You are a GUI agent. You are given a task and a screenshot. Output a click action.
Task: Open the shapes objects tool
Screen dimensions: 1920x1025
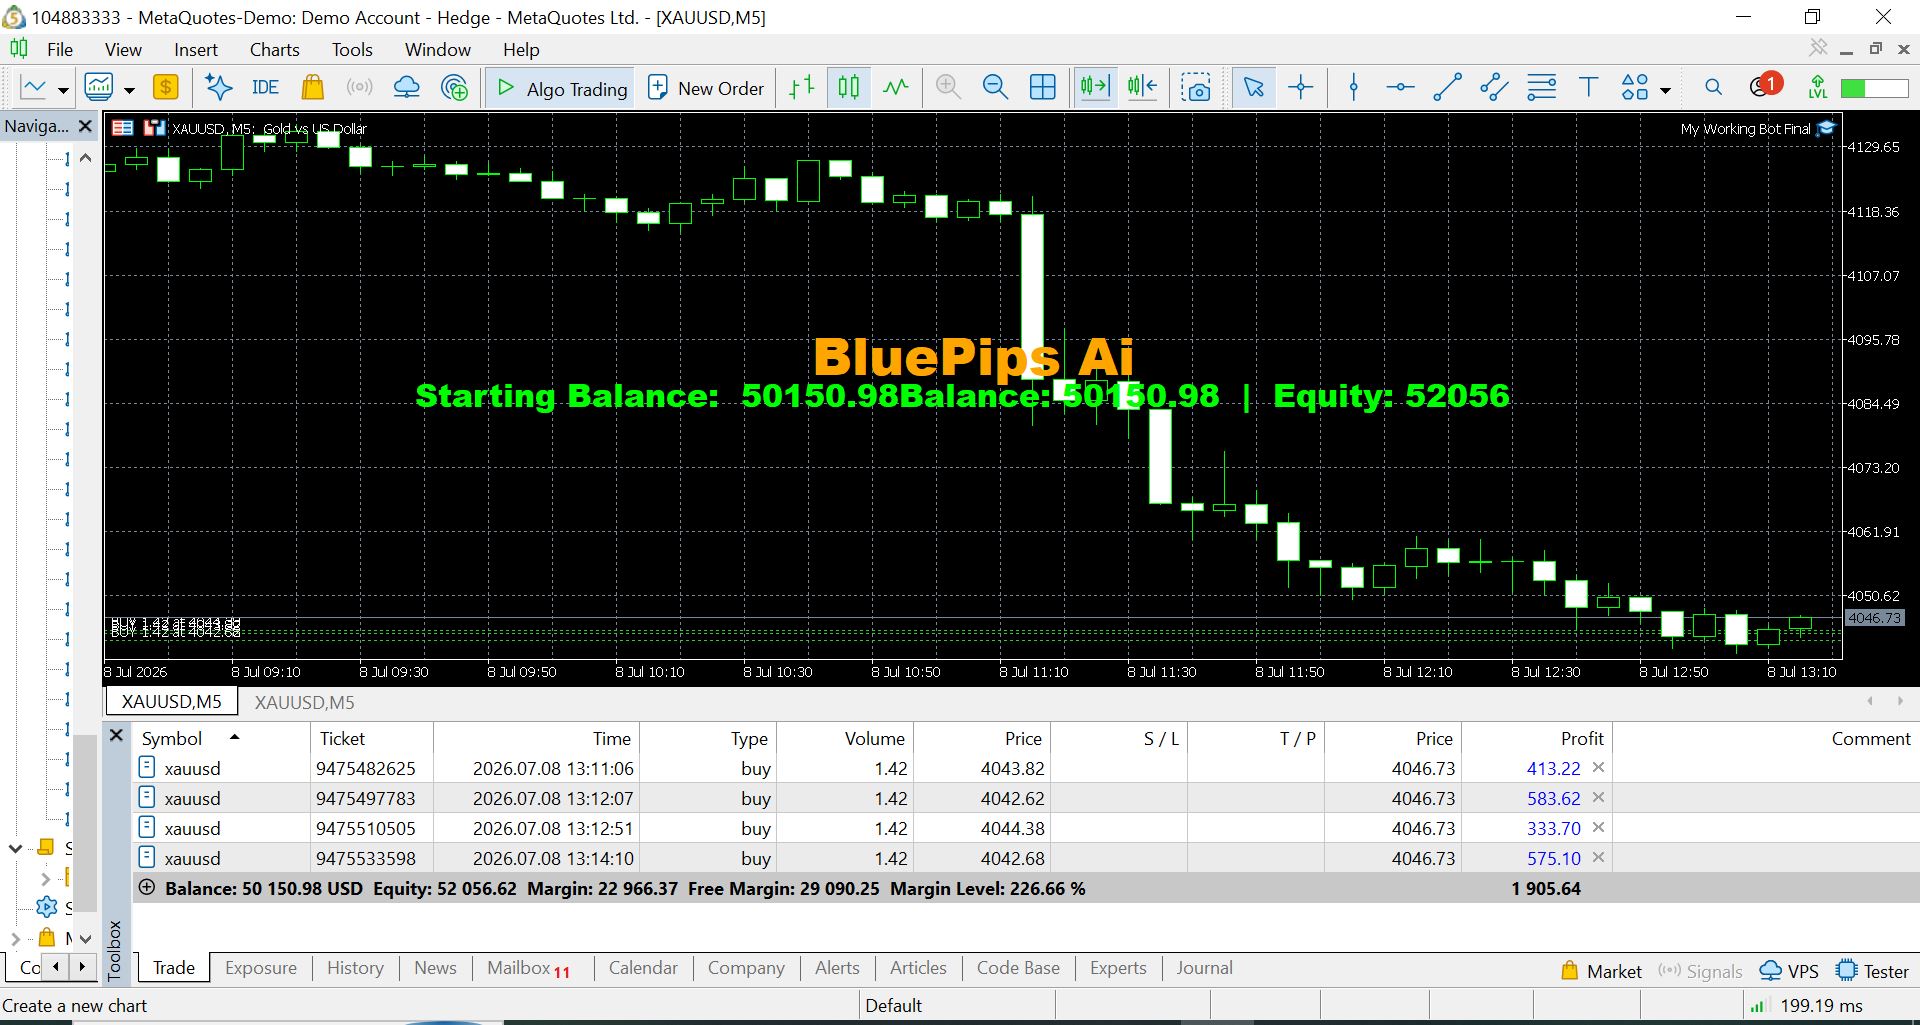pos(1635,88)
